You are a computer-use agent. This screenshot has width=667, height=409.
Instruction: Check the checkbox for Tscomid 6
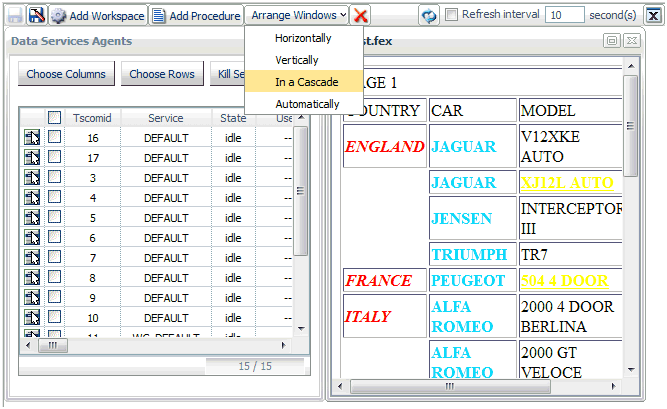pos(54,237)
